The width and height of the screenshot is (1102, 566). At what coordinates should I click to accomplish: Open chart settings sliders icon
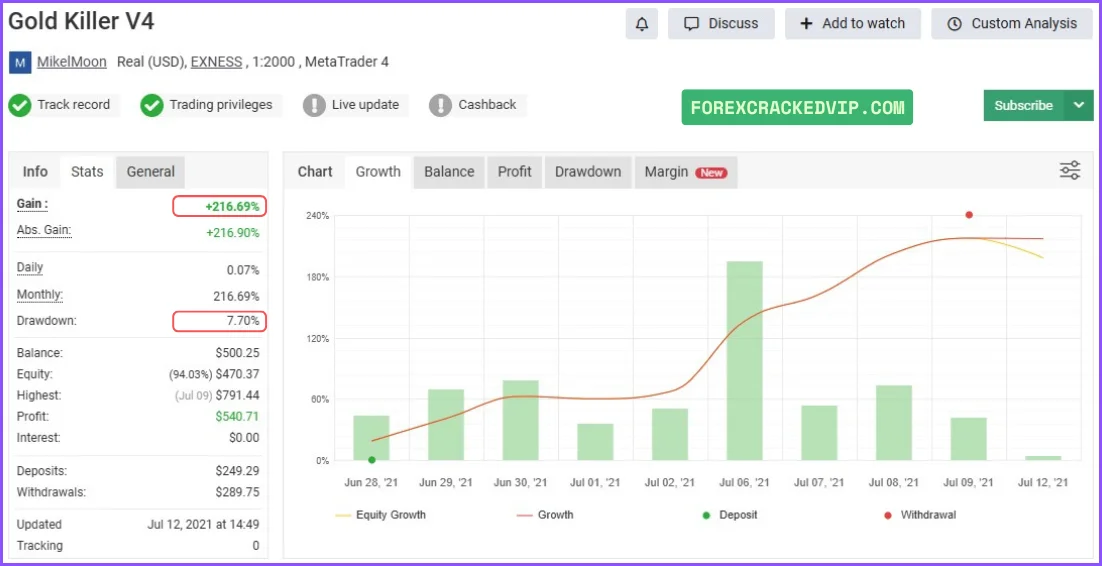[1070, 171]
